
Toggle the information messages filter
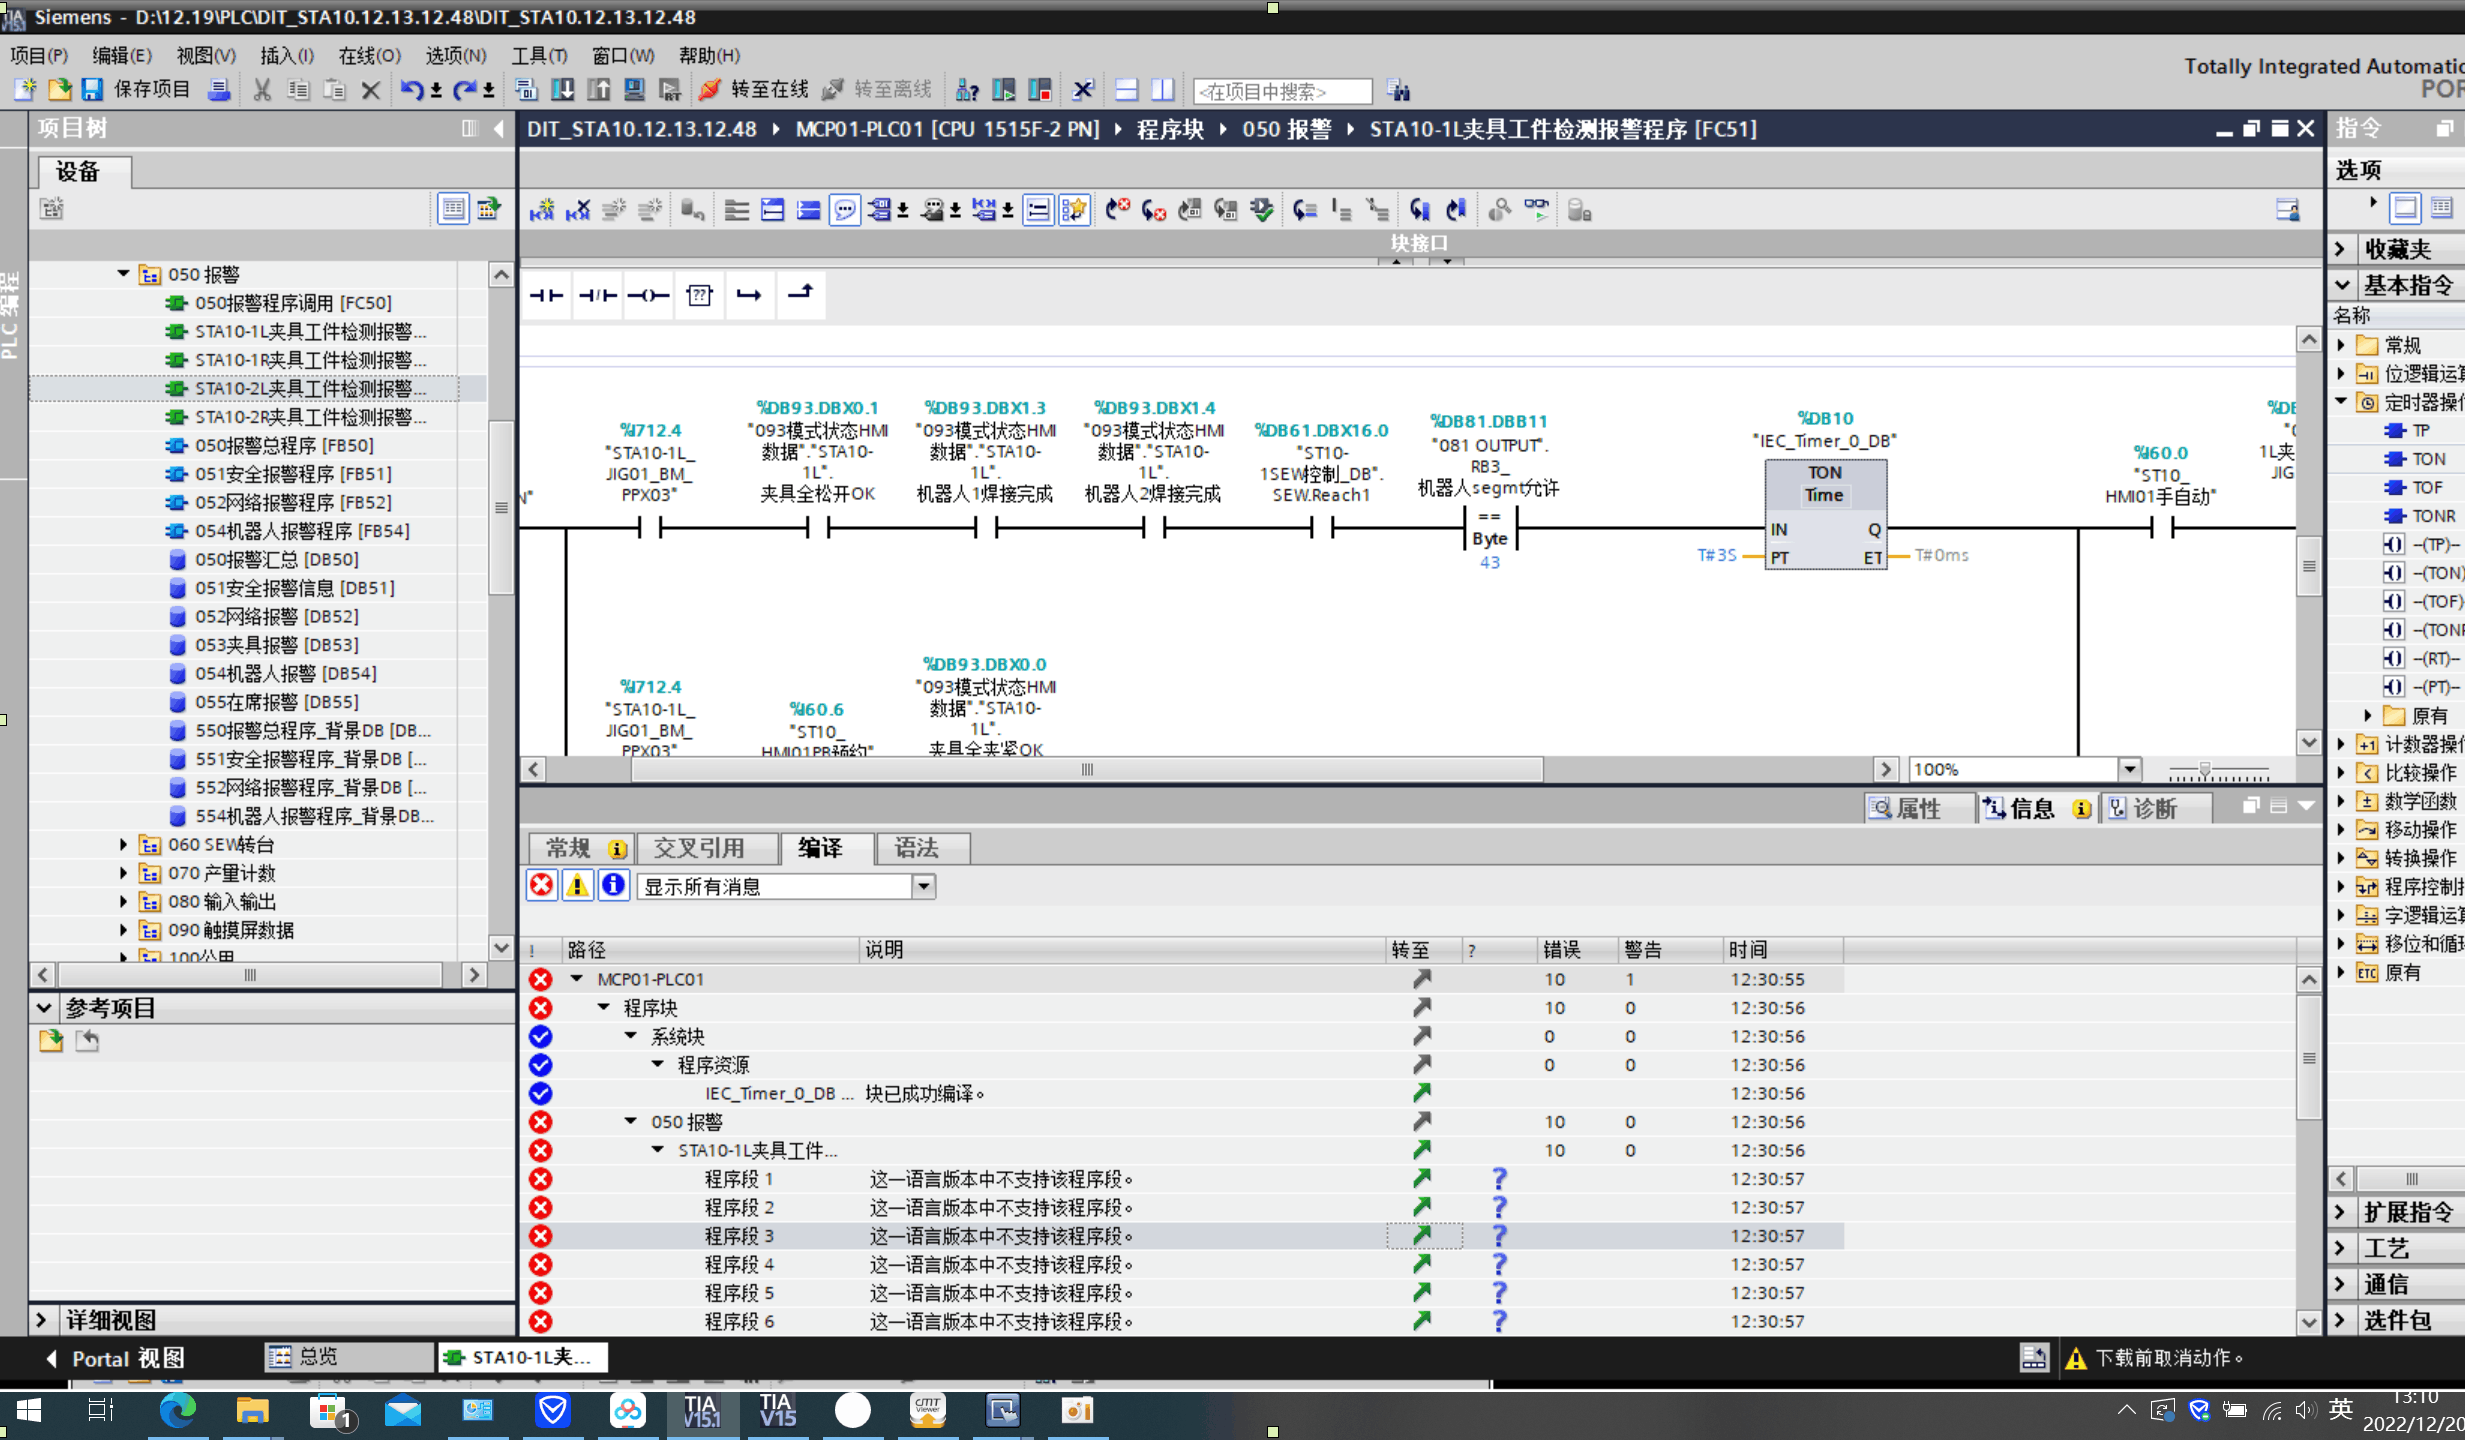613,886
